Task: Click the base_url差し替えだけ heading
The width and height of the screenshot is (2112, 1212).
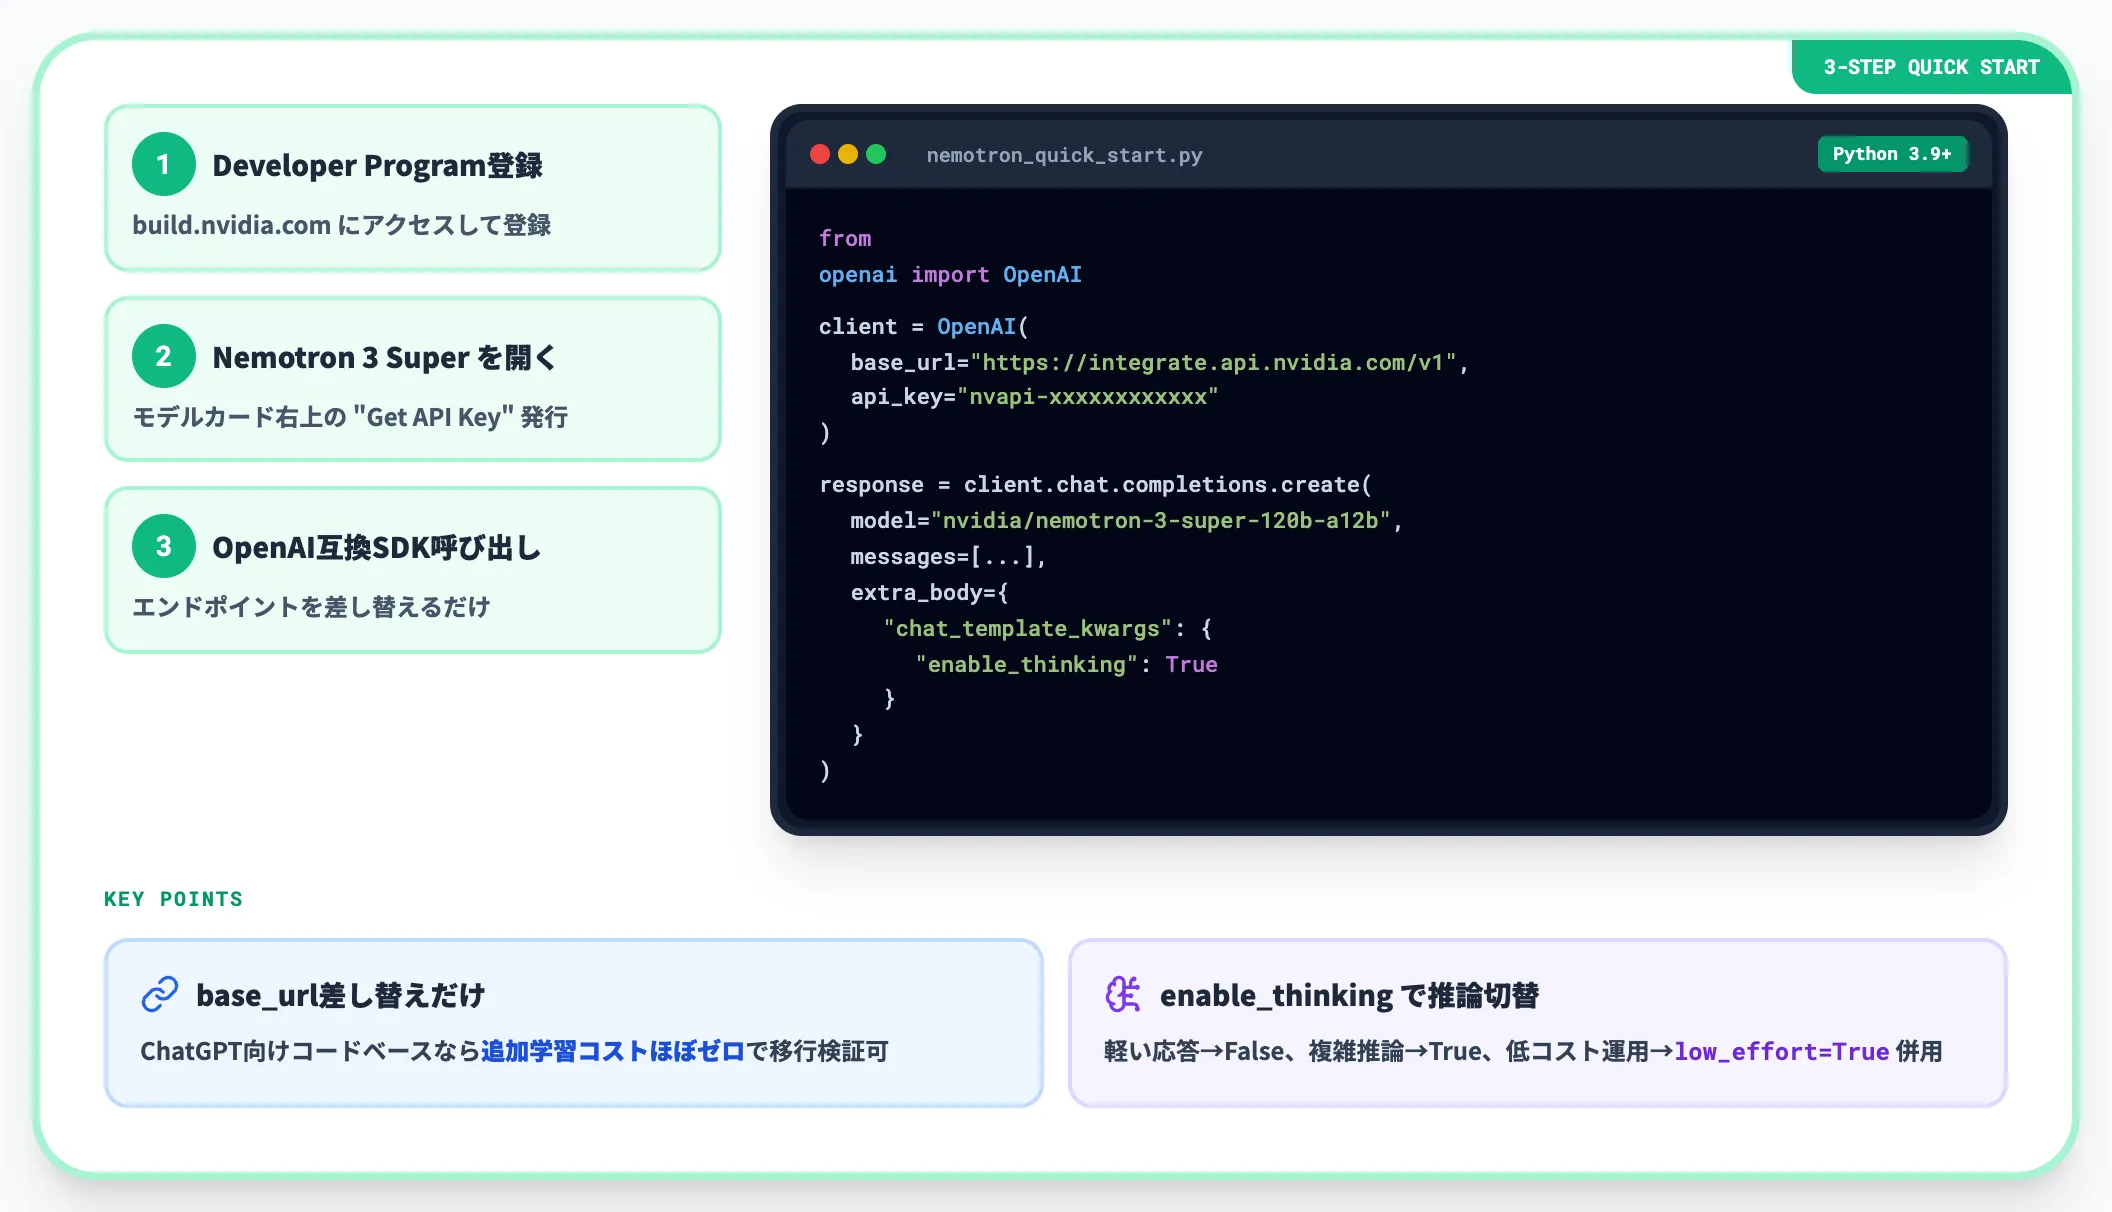Action: 340,995
